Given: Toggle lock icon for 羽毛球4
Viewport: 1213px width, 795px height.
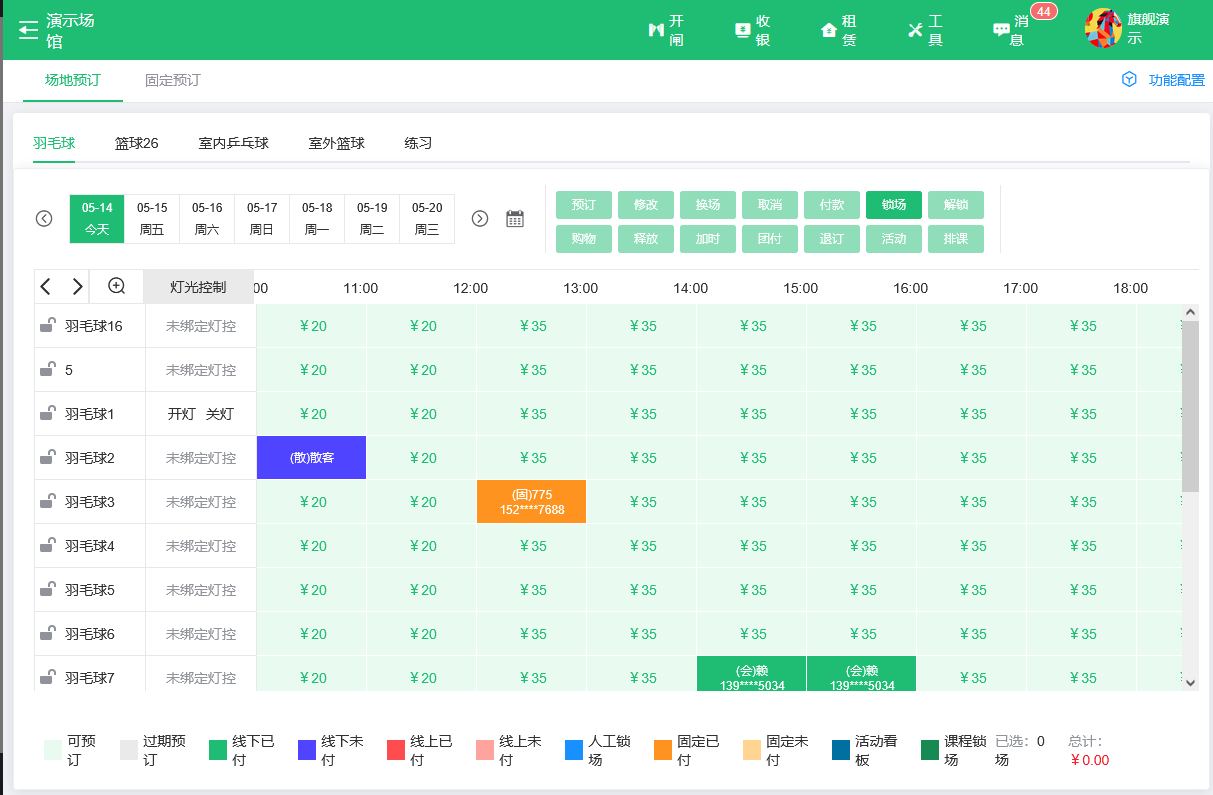Looking at the screenshot, I should [47, 545].
